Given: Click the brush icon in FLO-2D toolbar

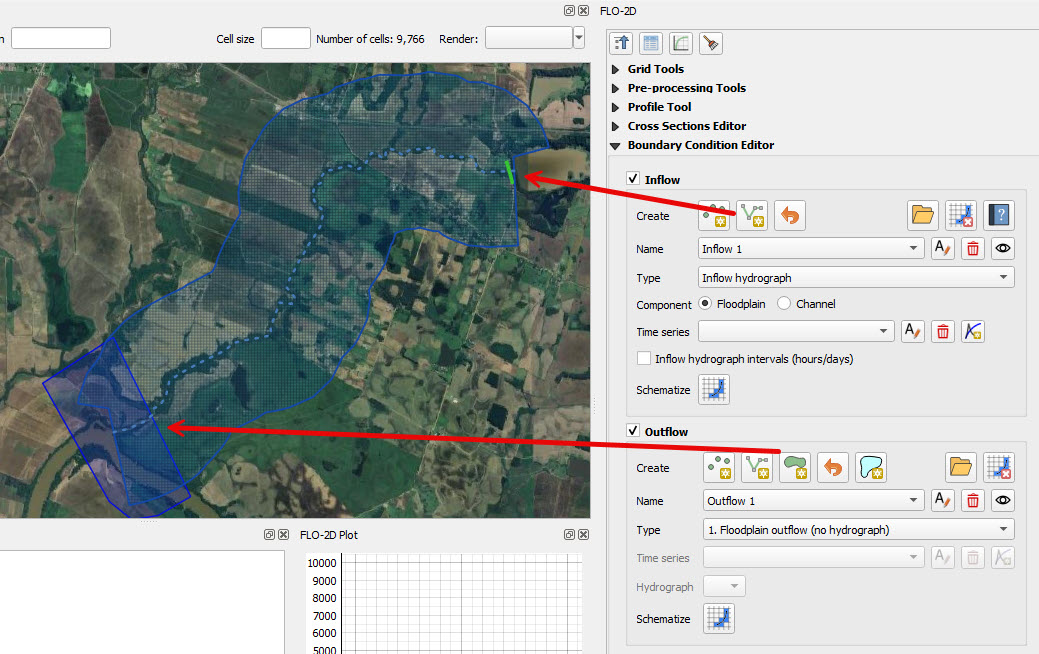Looking at the screenshot, I should (x=711, y=43).
